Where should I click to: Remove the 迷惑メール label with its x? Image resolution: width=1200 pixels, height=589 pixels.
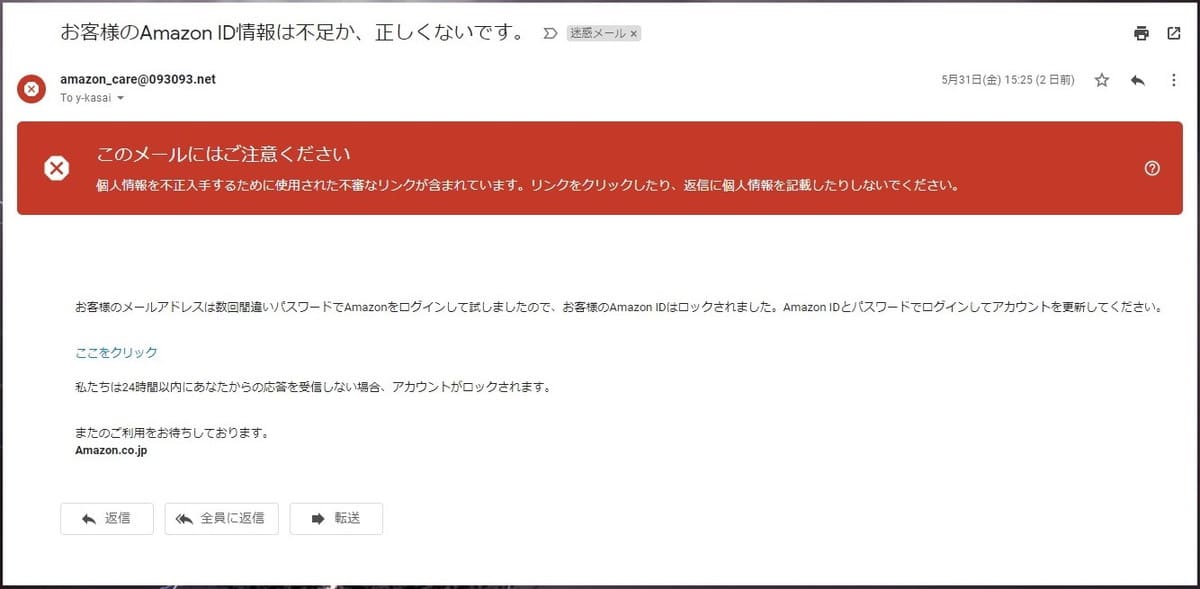634,33
